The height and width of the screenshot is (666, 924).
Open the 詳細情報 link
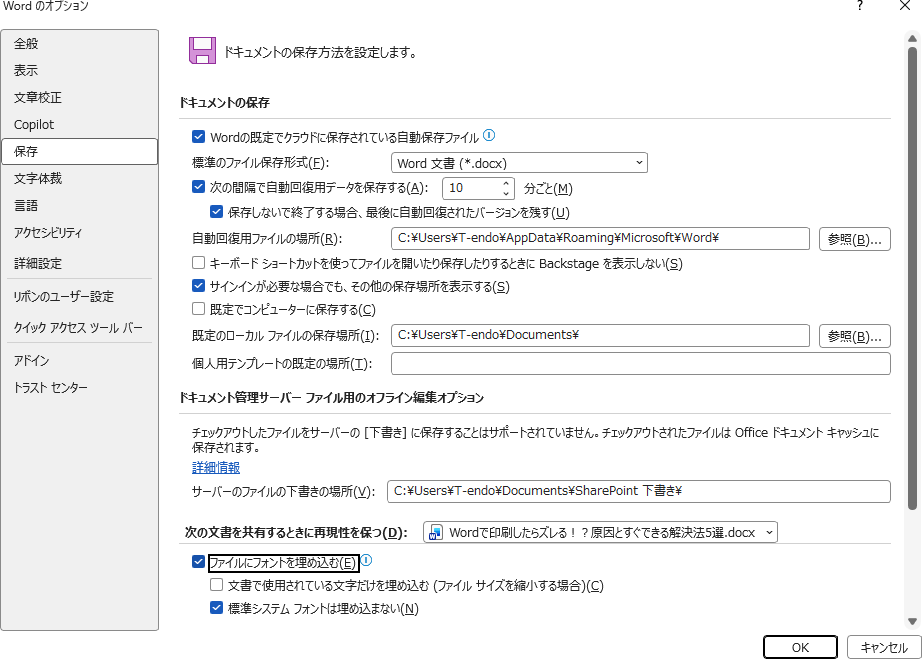pyautogui.click(x=216, y=467)
